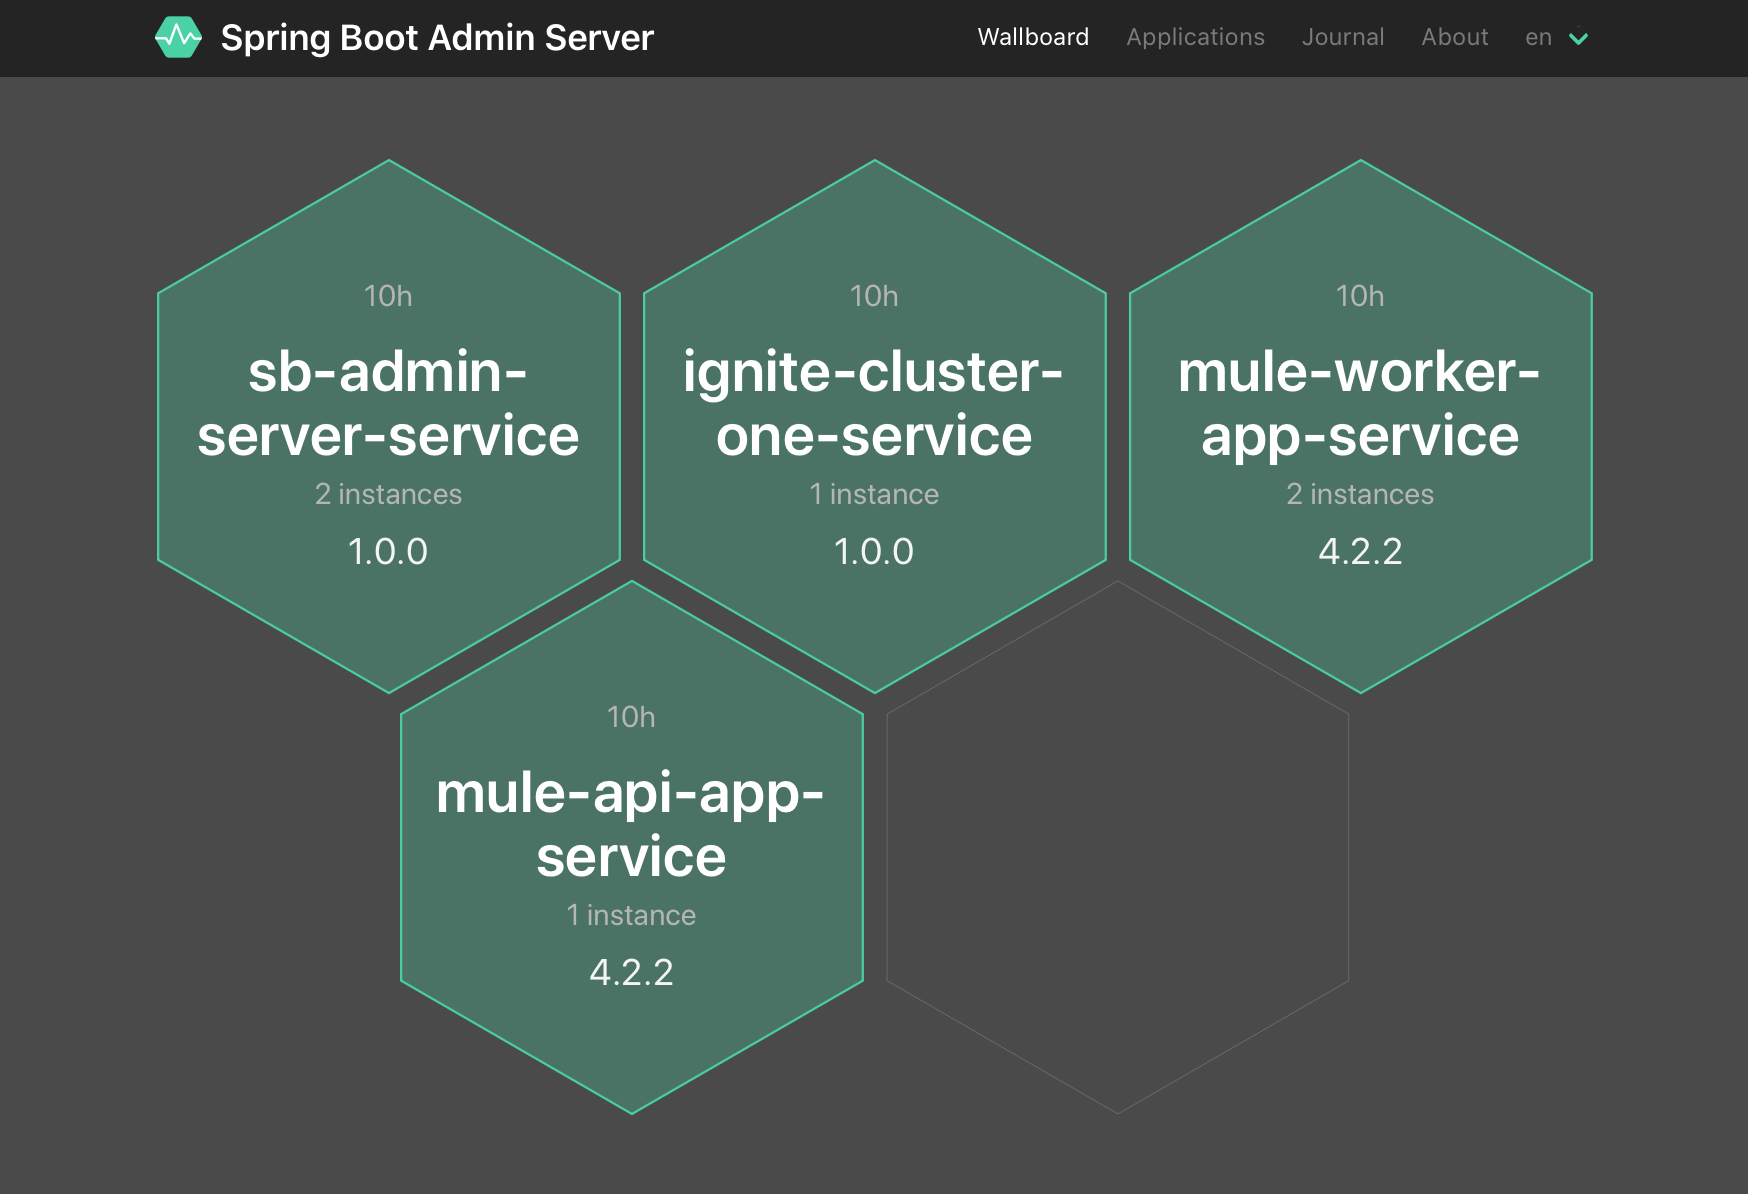This screenshot has width=1748, height=1194.
Task: Click 1 instance under mule-api-app-service
Action: 631,915
